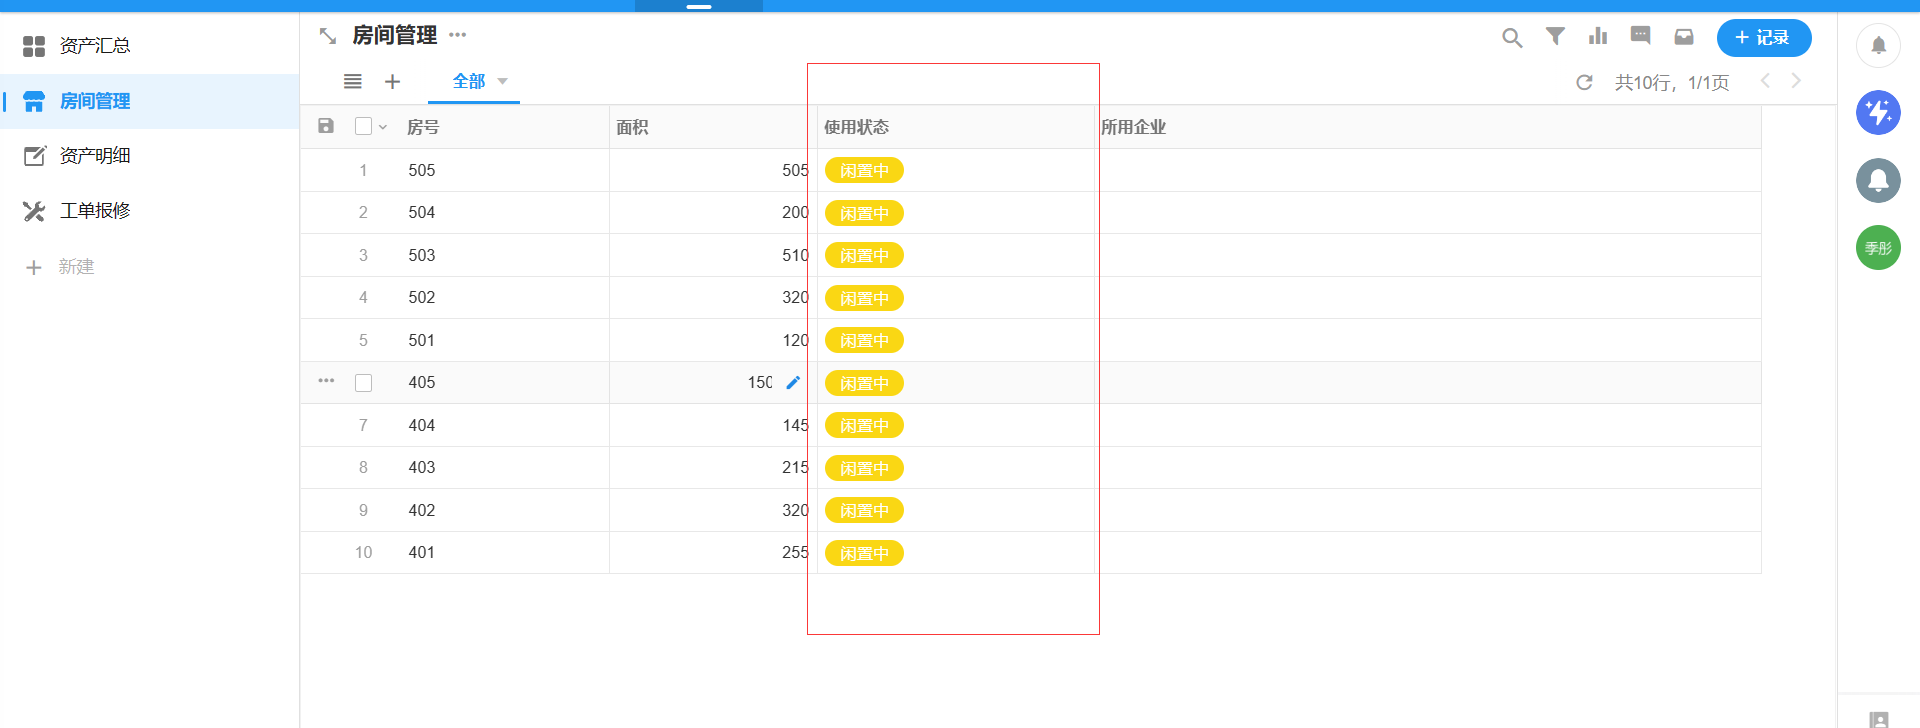This screenshot has width=1920, height=728.
Task: Open dropdown arrow next to header checkbox
Action: [383, 127]
